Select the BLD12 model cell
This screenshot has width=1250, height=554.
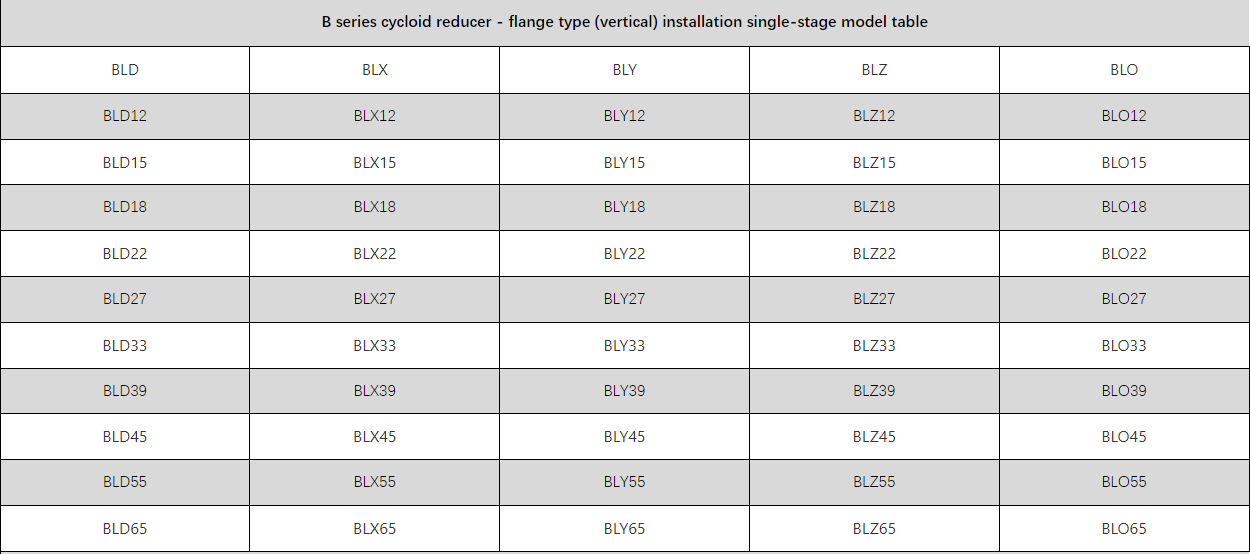tap(125, 116)
